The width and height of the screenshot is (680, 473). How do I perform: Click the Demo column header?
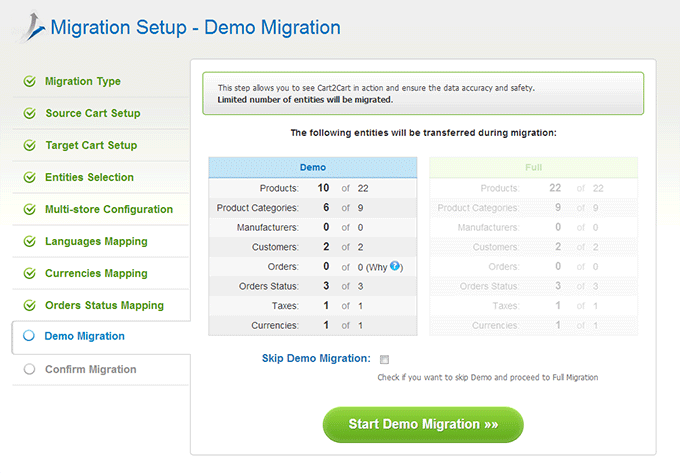click(313, 167)
